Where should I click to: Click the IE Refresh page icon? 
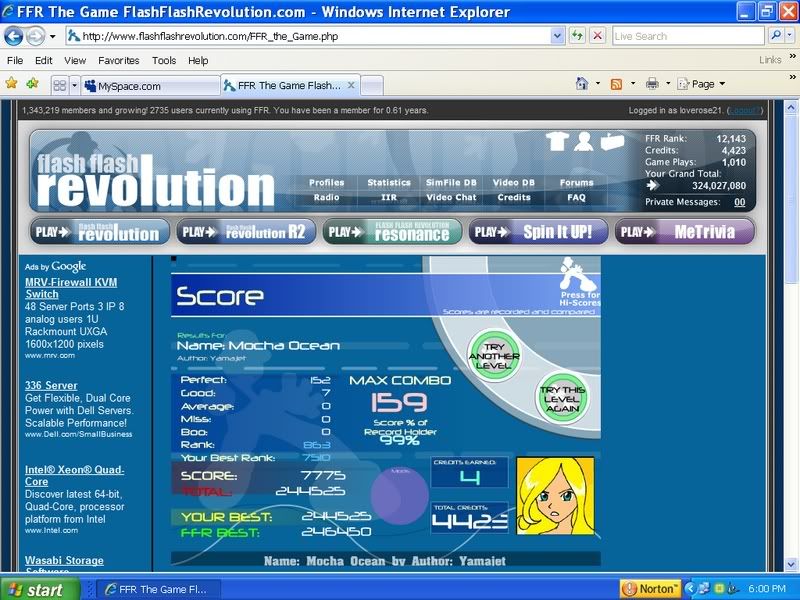(x=577, y=36)
